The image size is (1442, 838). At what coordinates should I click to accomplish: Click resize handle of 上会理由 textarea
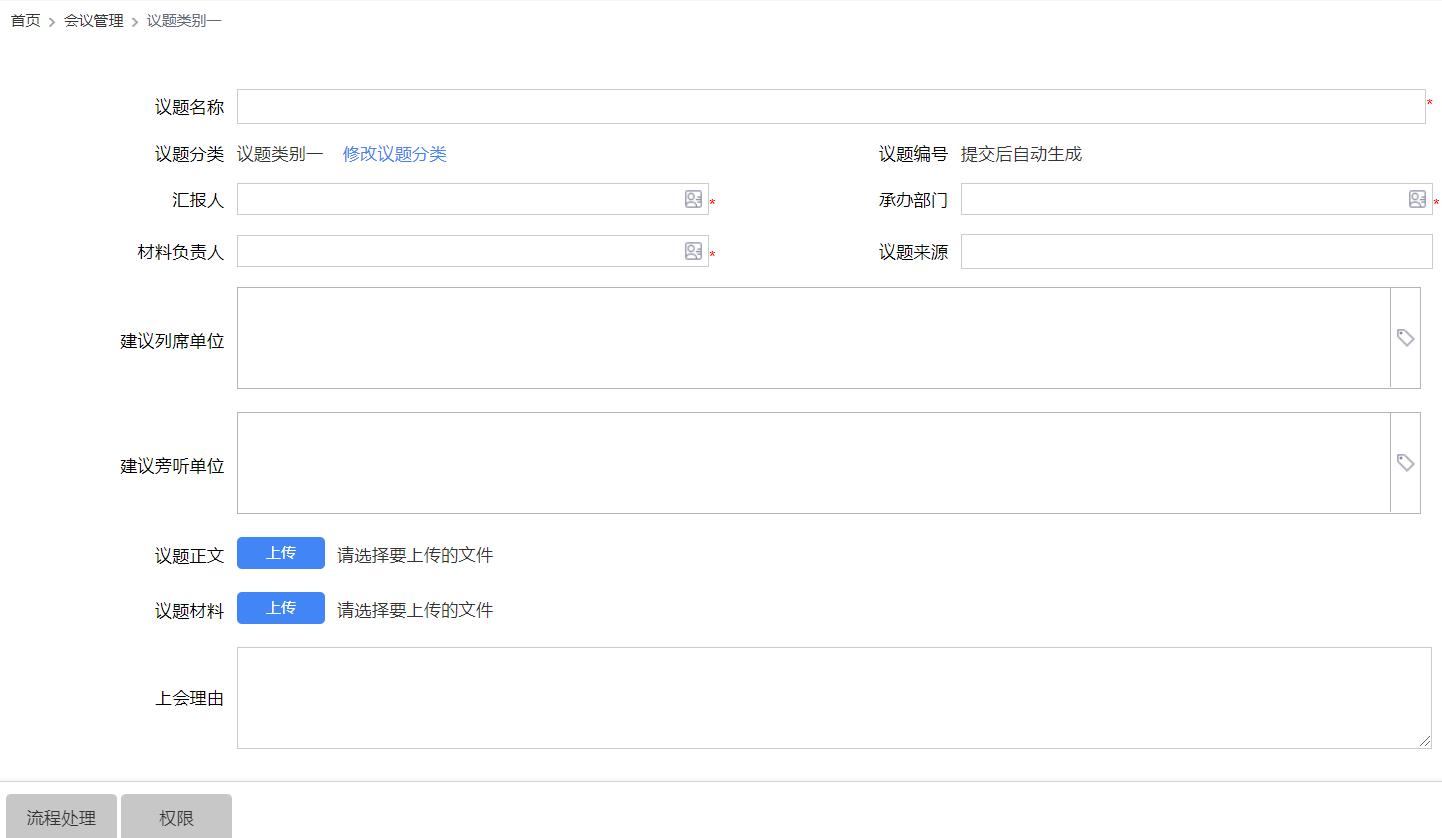pos(1425,742)
